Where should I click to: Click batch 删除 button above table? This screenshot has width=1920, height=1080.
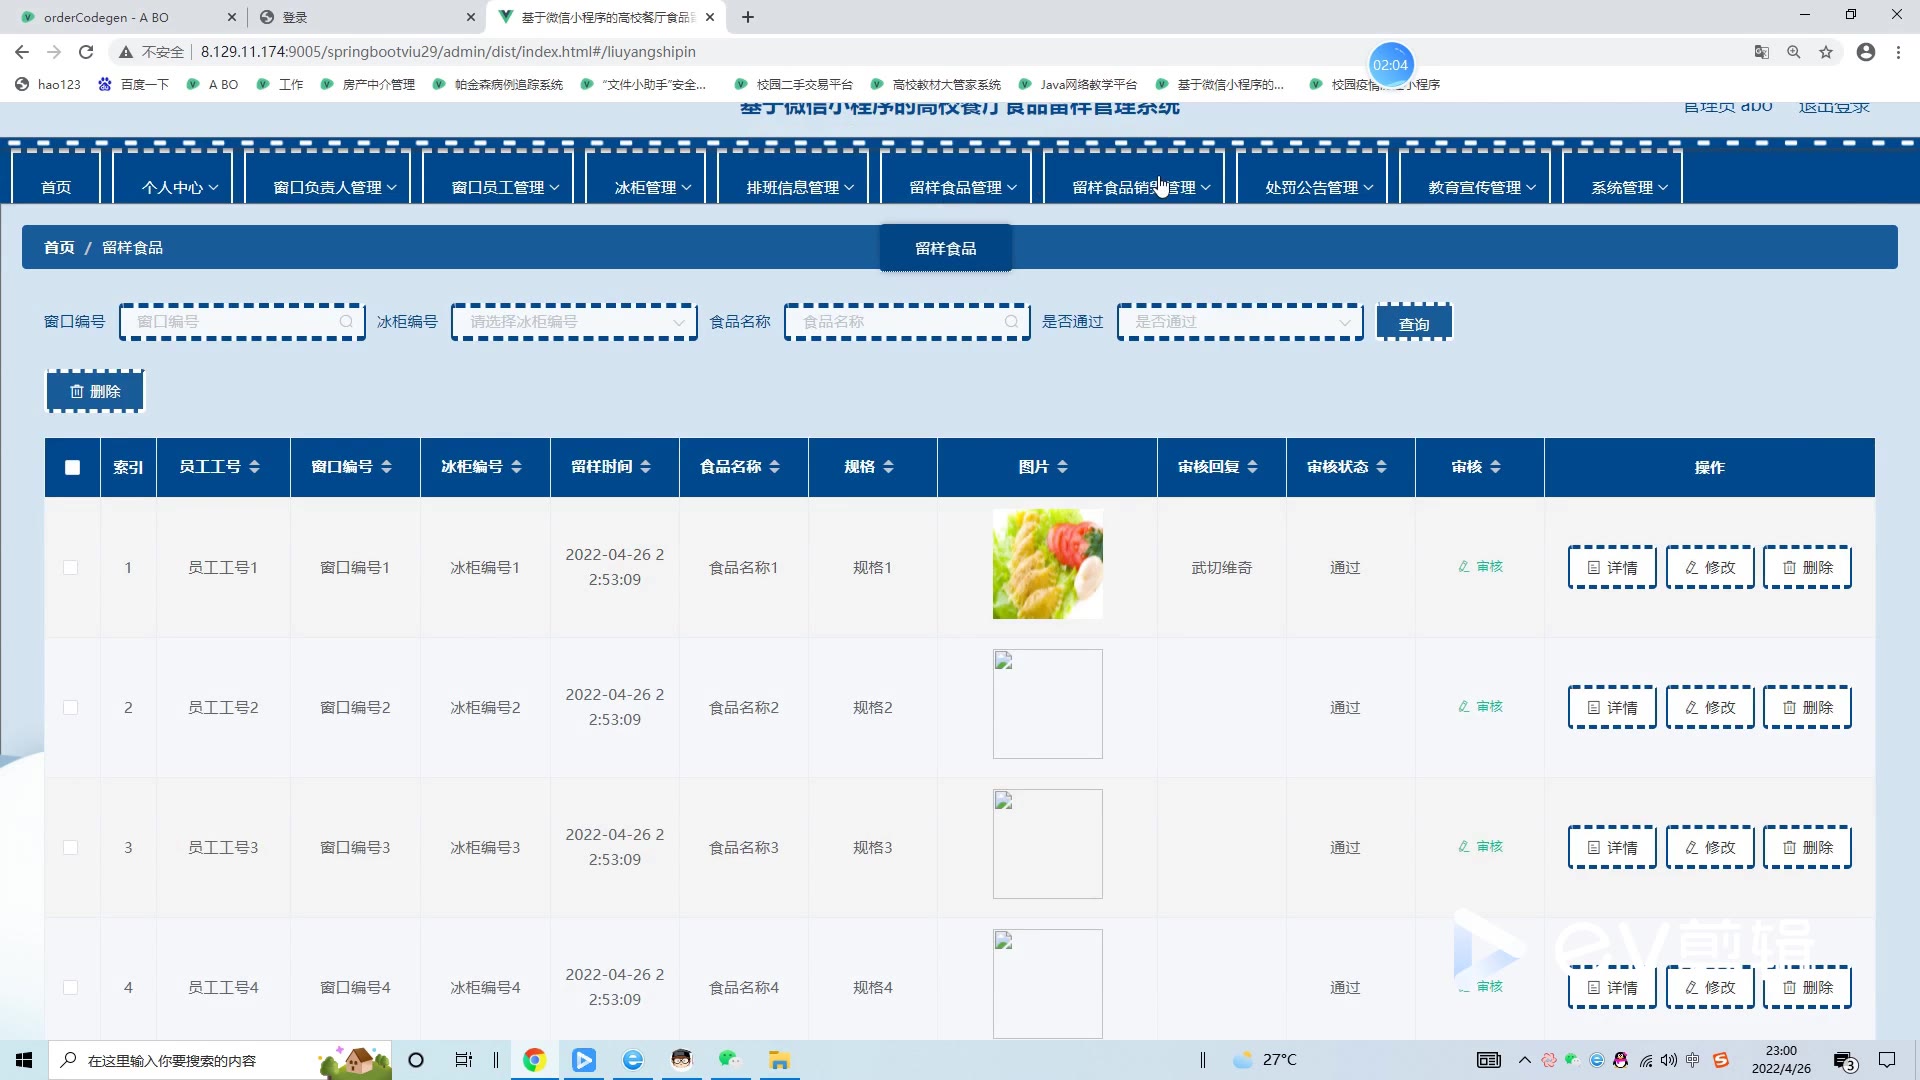coord(95,391)
